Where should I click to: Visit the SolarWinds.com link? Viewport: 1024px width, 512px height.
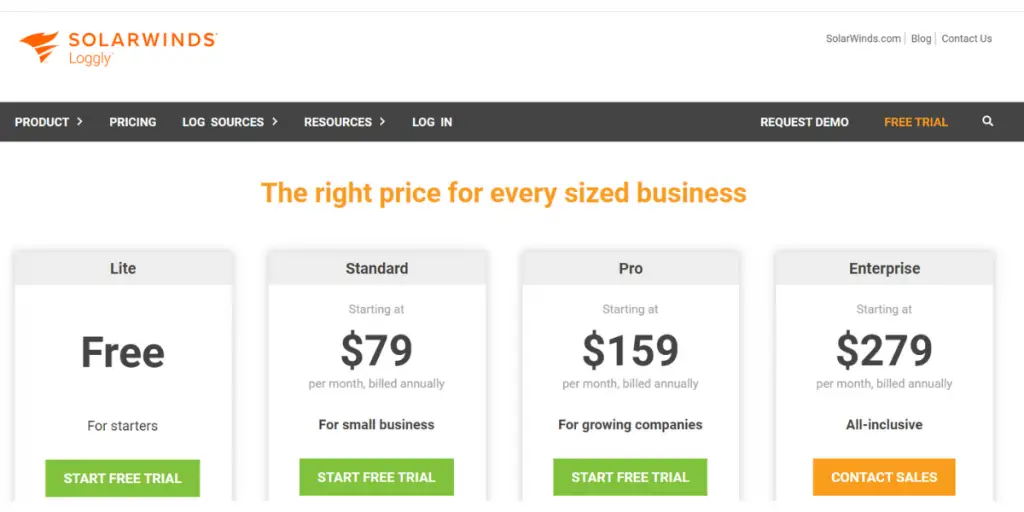[863, 39]
